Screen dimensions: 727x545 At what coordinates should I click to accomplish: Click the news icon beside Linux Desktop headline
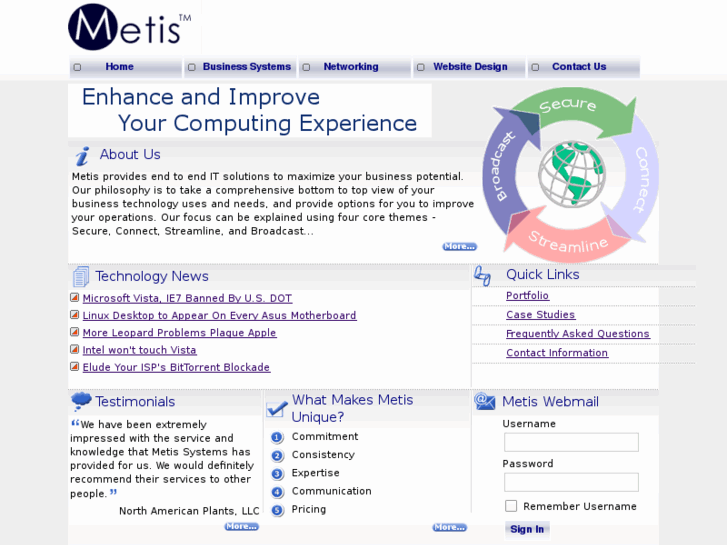click(x=74, y=314)
